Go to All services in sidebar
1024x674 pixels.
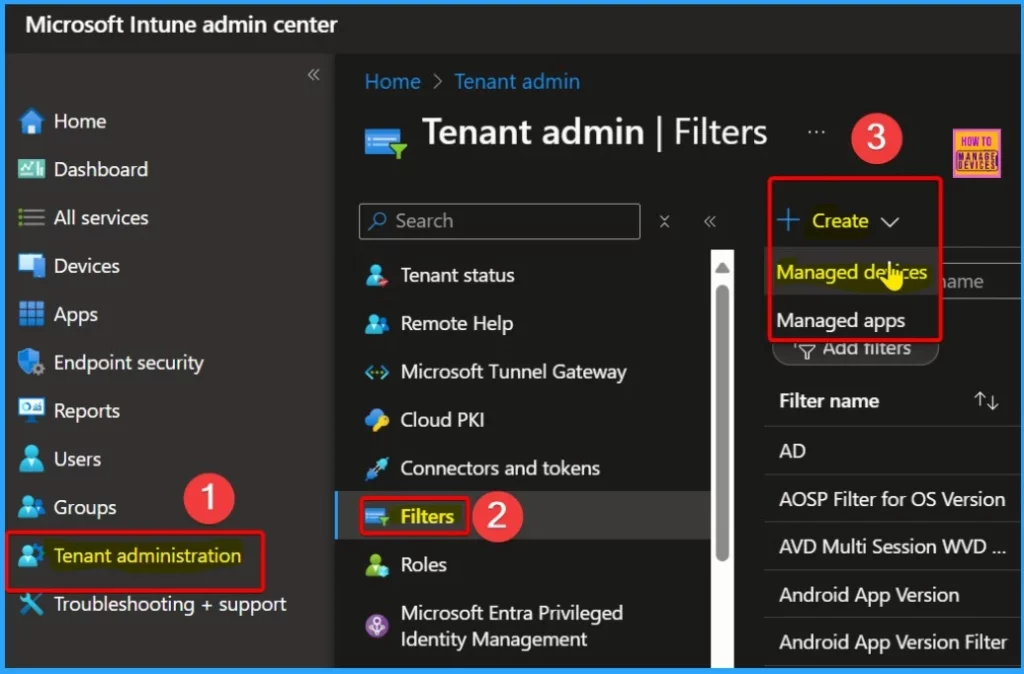[x=101, y=217]
